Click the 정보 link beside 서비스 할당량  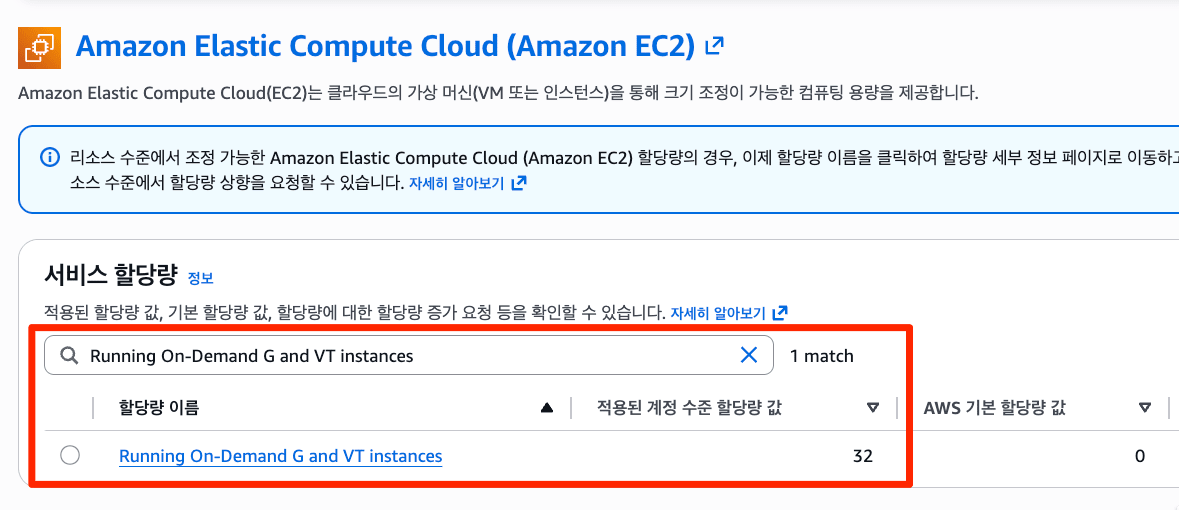(x=201, y=278)
